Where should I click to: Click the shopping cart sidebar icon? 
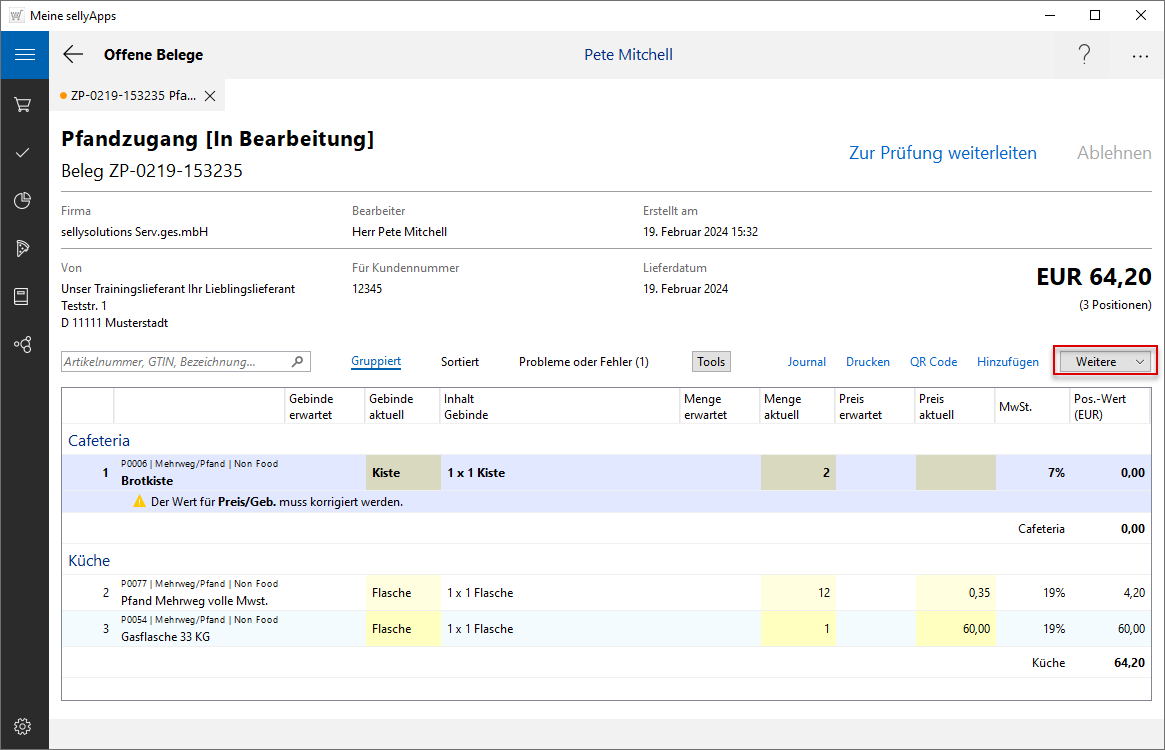[24, 104]
